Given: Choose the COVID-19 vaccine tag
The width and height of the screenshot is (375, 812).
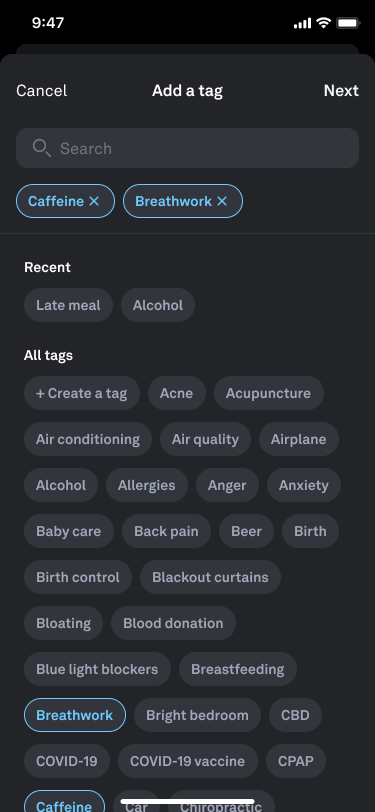Looking at the screenshot, I should pyautogui.click(x=188, y=761).
